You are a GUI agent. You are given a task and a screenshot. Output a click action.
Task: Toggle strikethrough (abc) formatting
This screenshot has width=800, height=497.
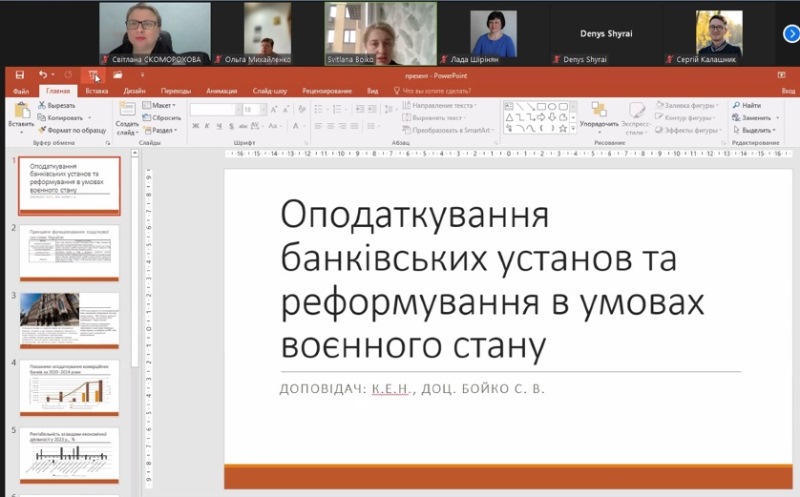coord(243,126)
